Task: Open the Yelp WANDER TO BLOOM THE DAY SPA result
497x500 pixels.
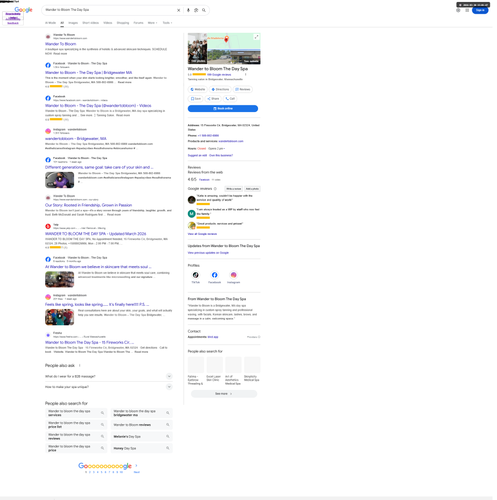Action: 96,234
